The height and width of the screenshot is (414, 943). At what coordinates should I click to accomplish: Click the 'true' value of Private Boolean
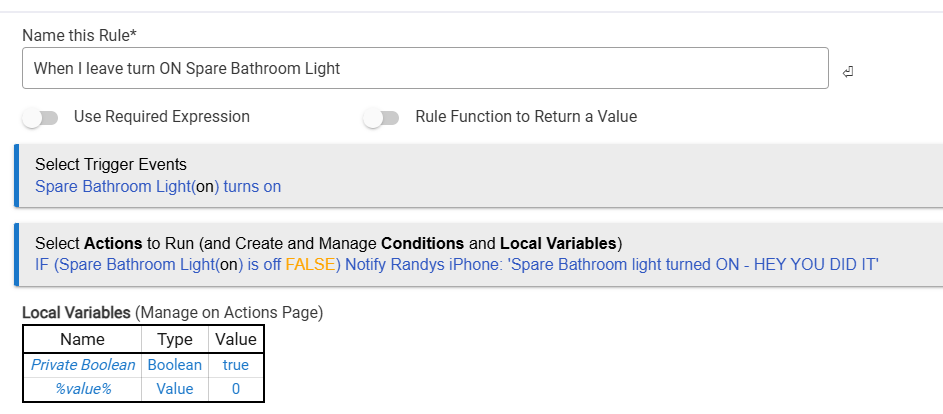click(x=236, y=365)
